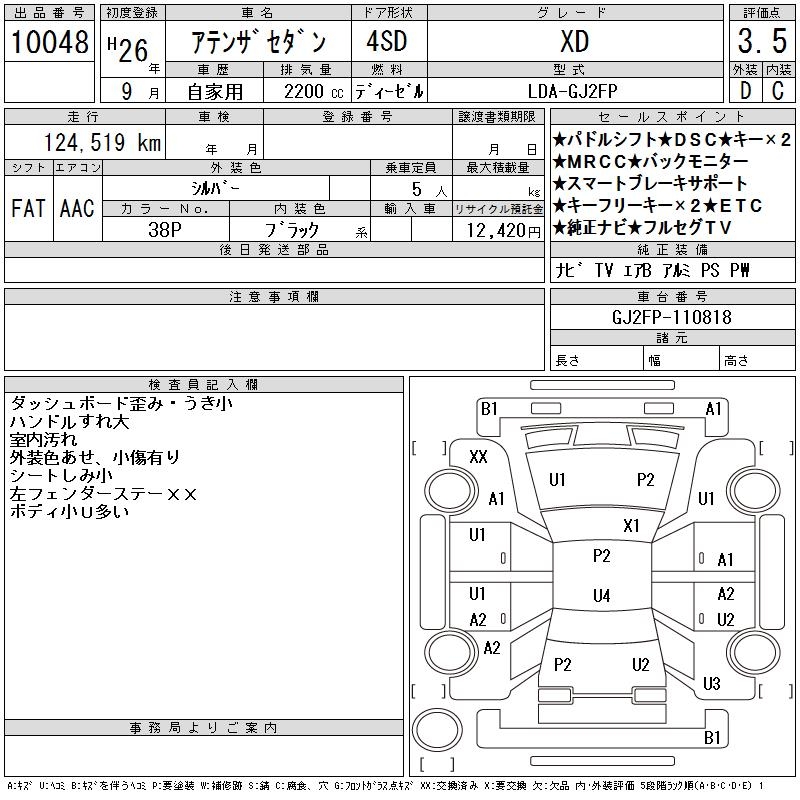Select inspector note シートしみ小
The width and height of the screenshot is (800, 800).
(x=61, y=476)
